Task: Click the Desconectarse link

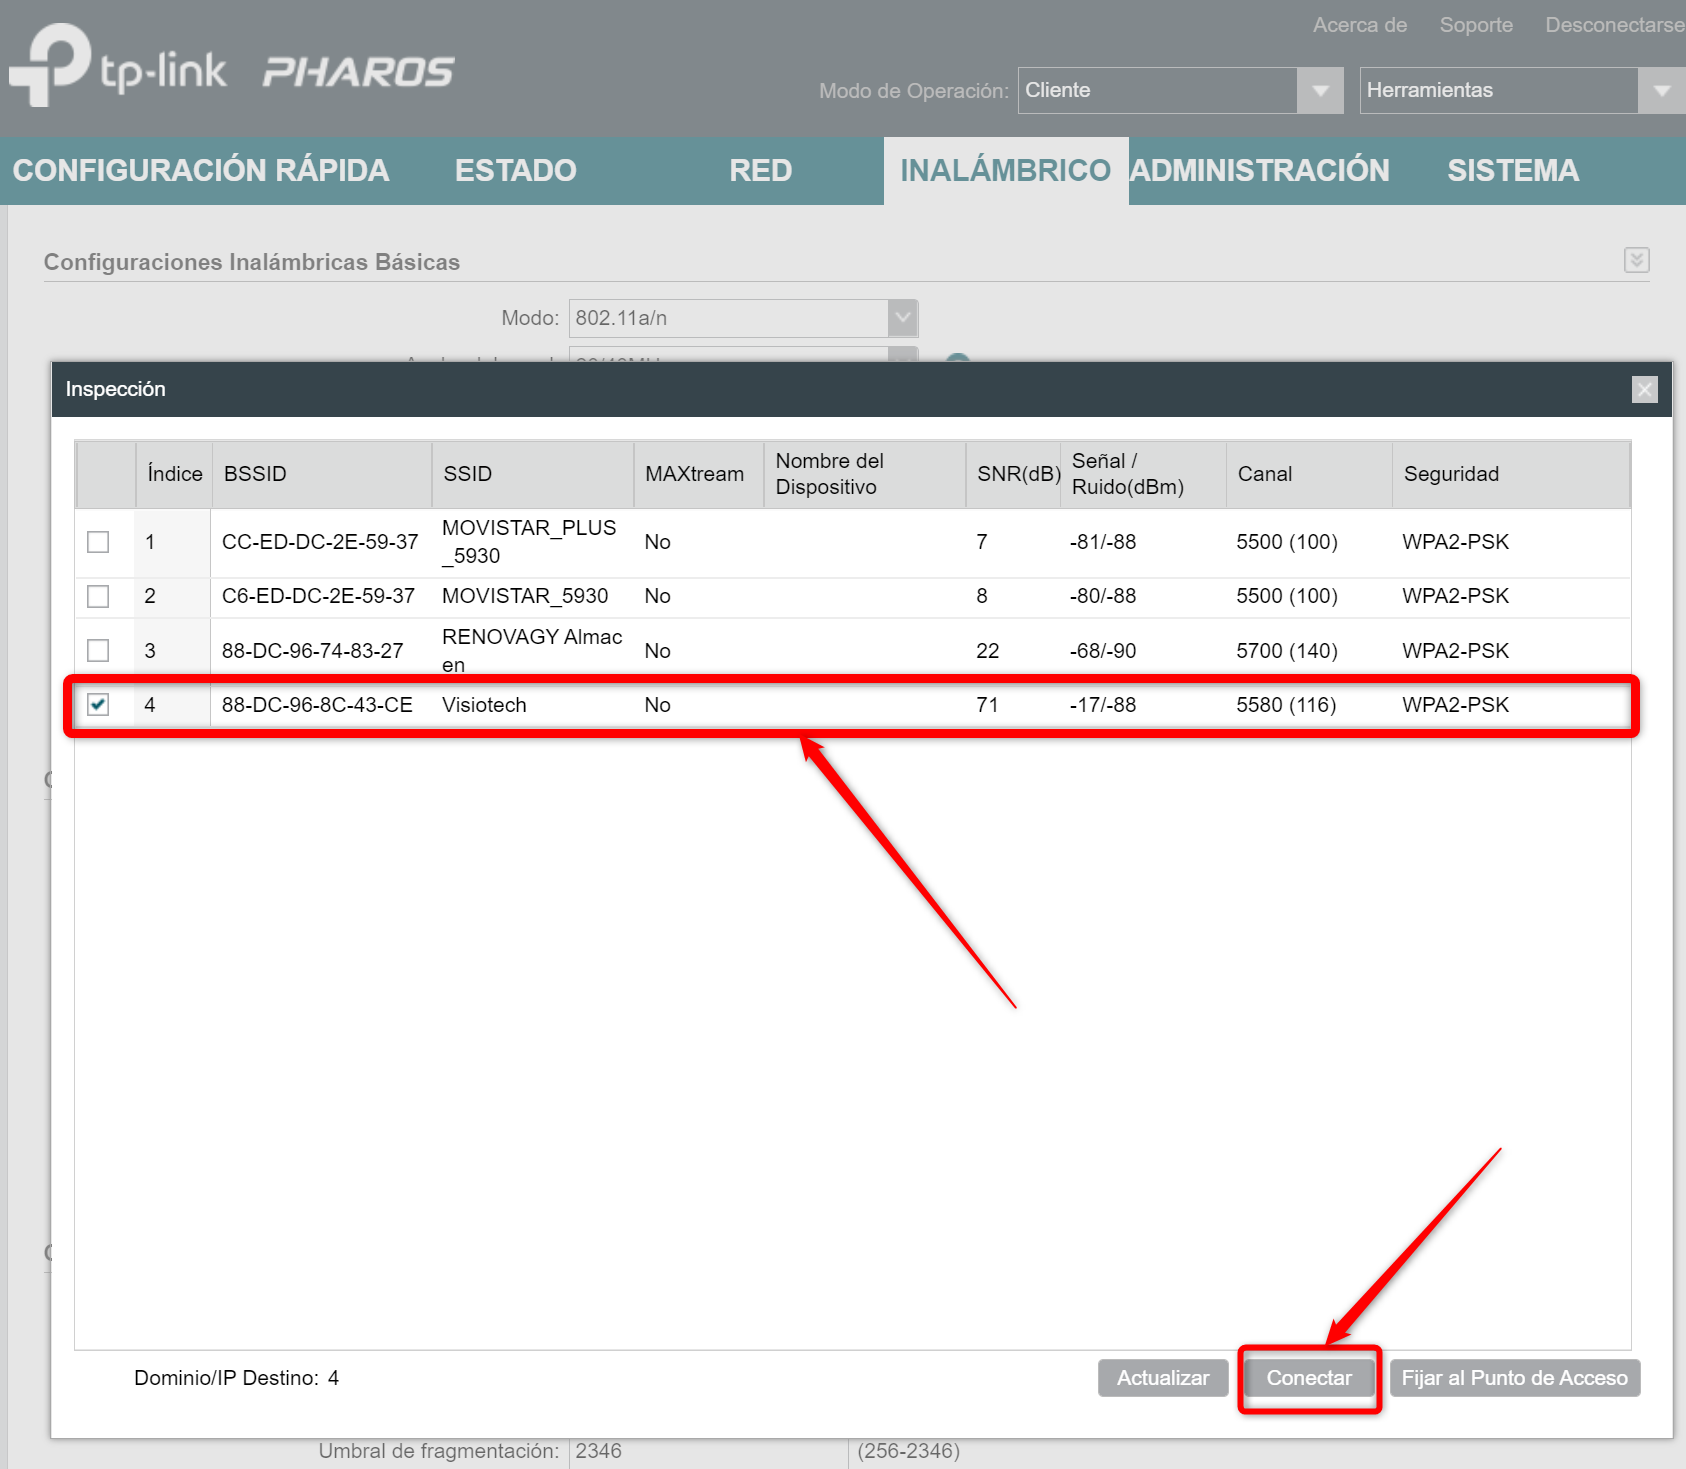Action: pyautogui.click(x=1615, y=25)
